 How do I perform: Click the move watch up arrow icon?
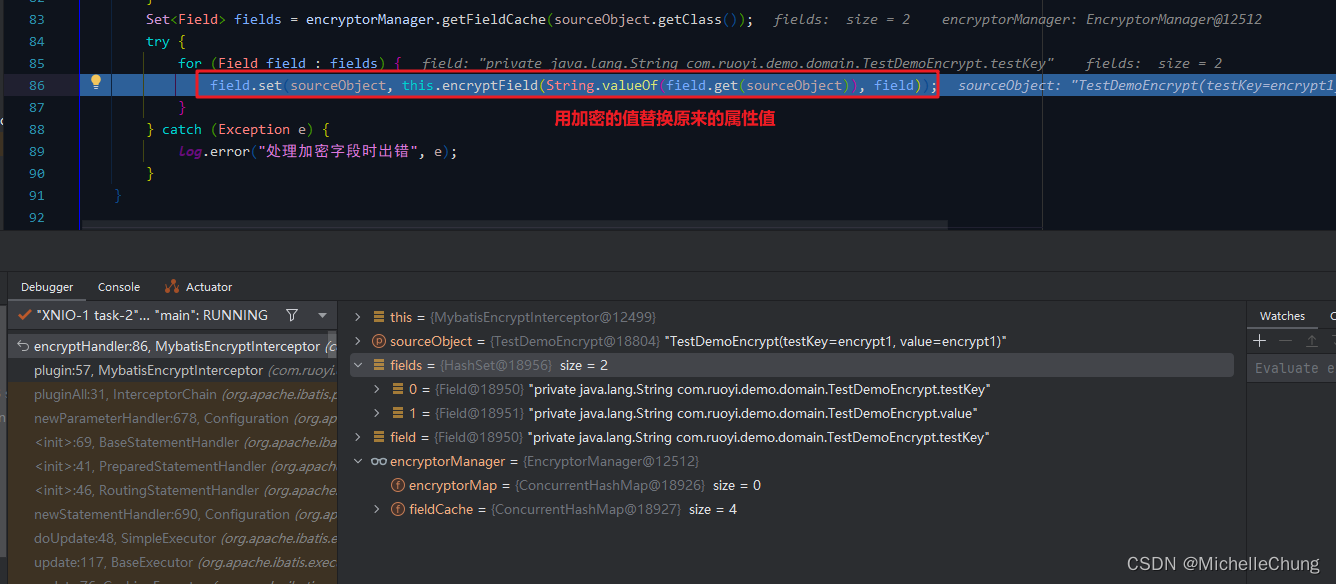1310,341
